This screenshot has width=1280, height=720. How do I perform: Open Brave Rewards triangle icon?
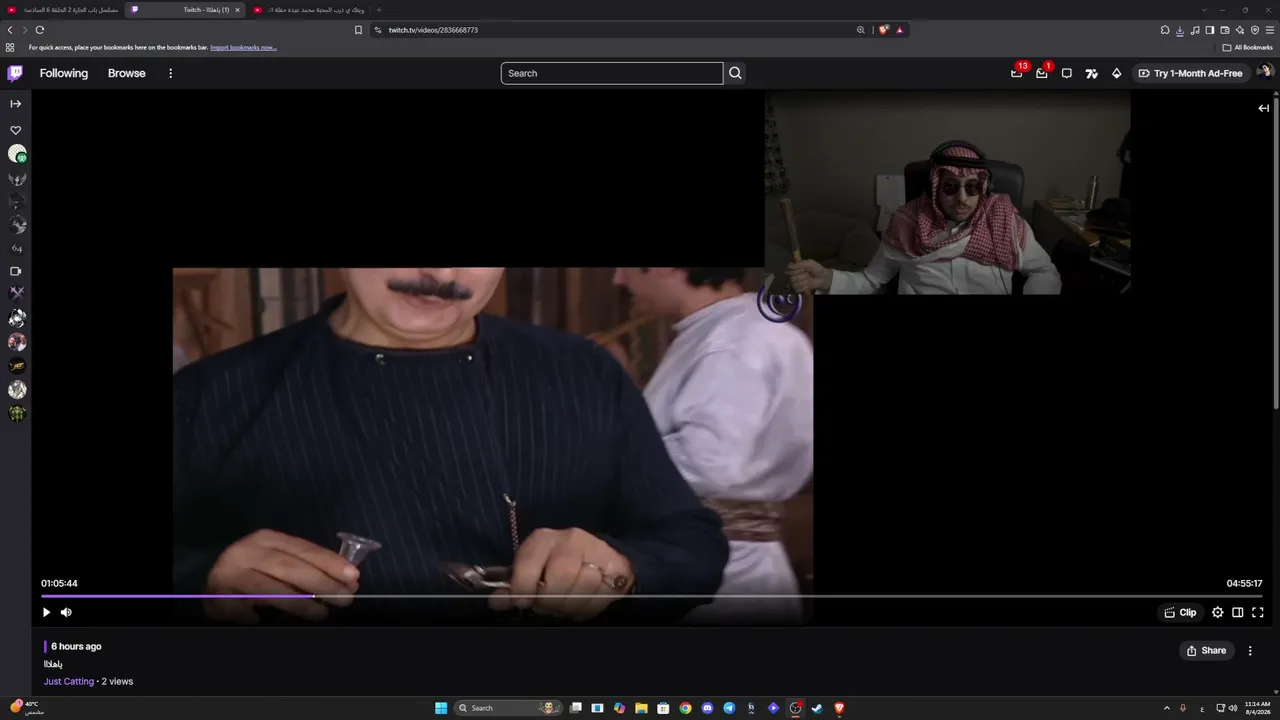(899, 30)
